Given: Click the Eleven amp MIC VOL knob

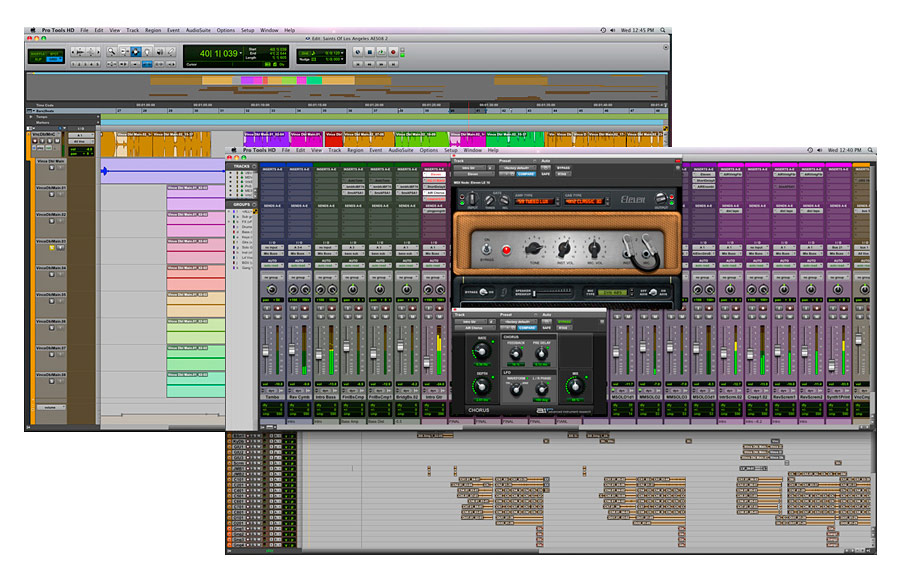Looking at the screenshot, I should point(594,249).
